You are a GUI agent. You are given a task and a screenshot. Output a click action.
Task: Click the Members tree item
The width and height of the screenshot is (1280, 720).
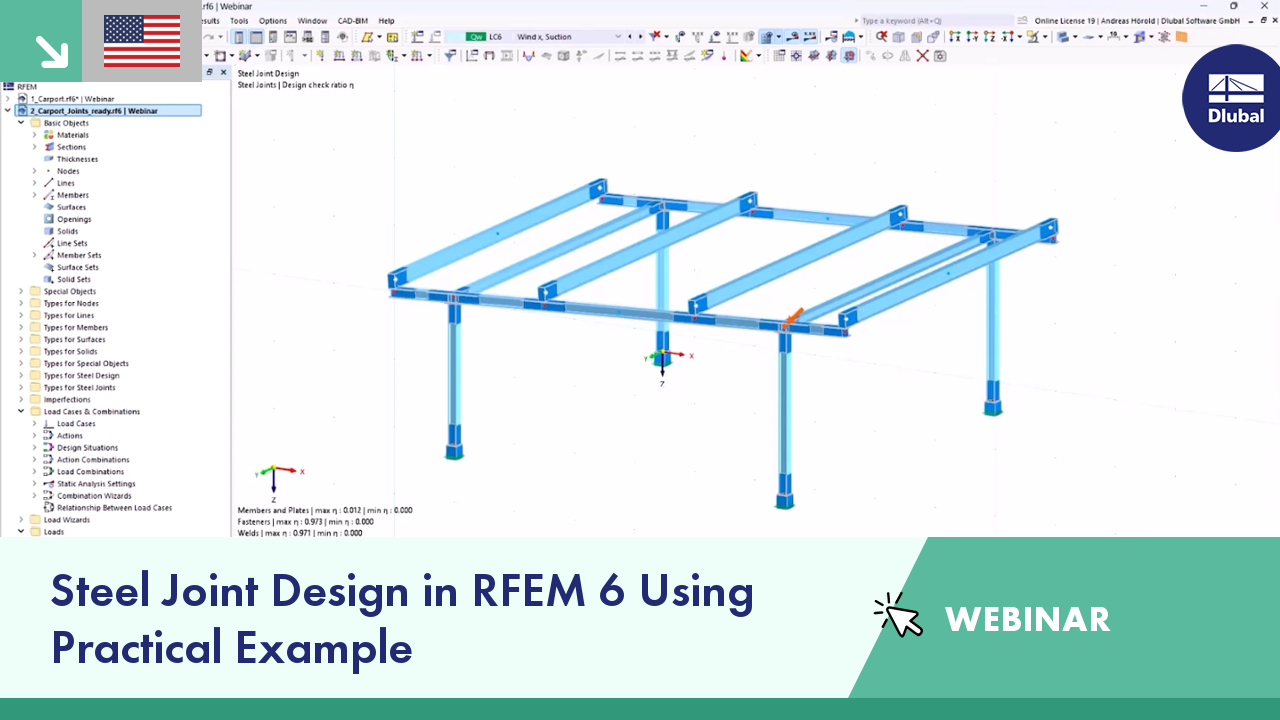click(x=73, y=195)
